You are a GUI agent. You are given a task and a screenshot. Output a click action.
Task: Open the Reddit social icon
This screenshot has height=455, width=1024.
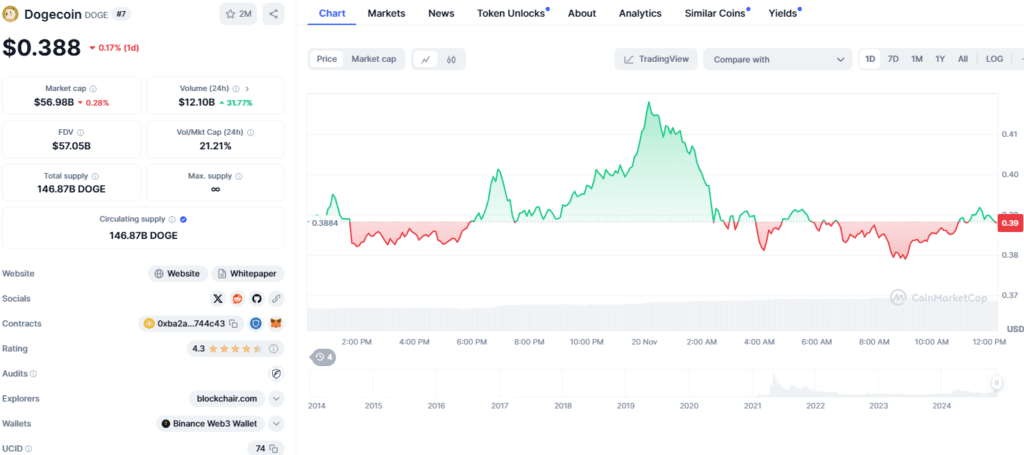[x=238, y=298]
